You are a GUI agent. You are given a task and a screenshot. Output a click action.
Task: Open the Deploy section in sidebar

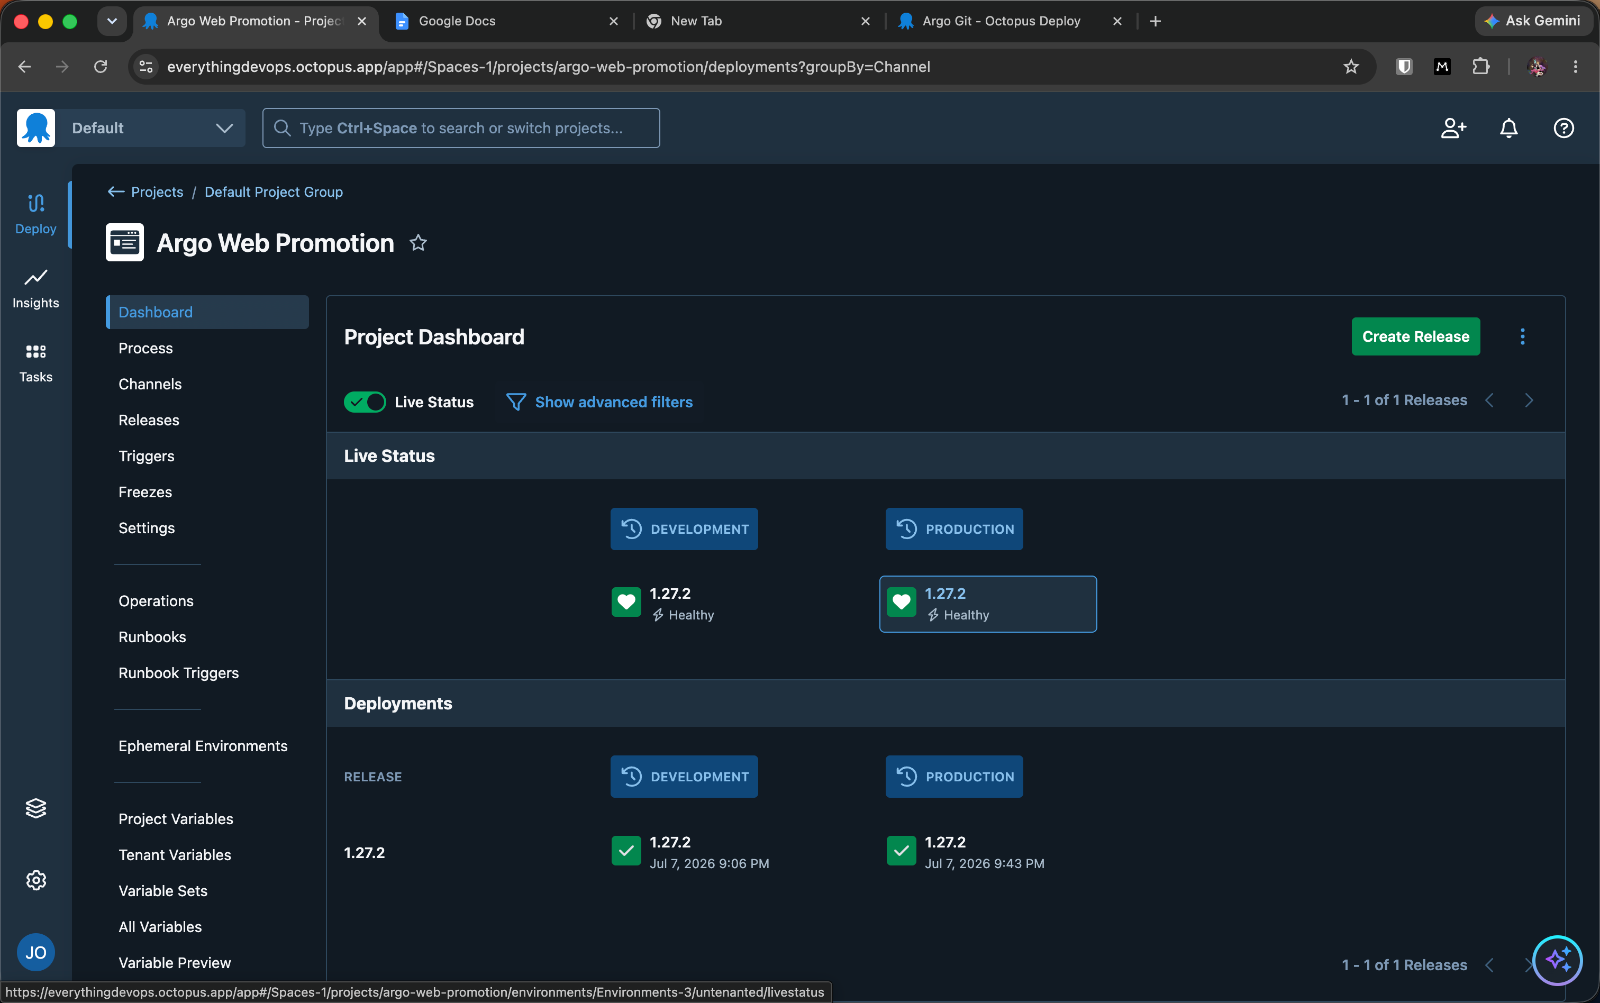coord(36,214)
